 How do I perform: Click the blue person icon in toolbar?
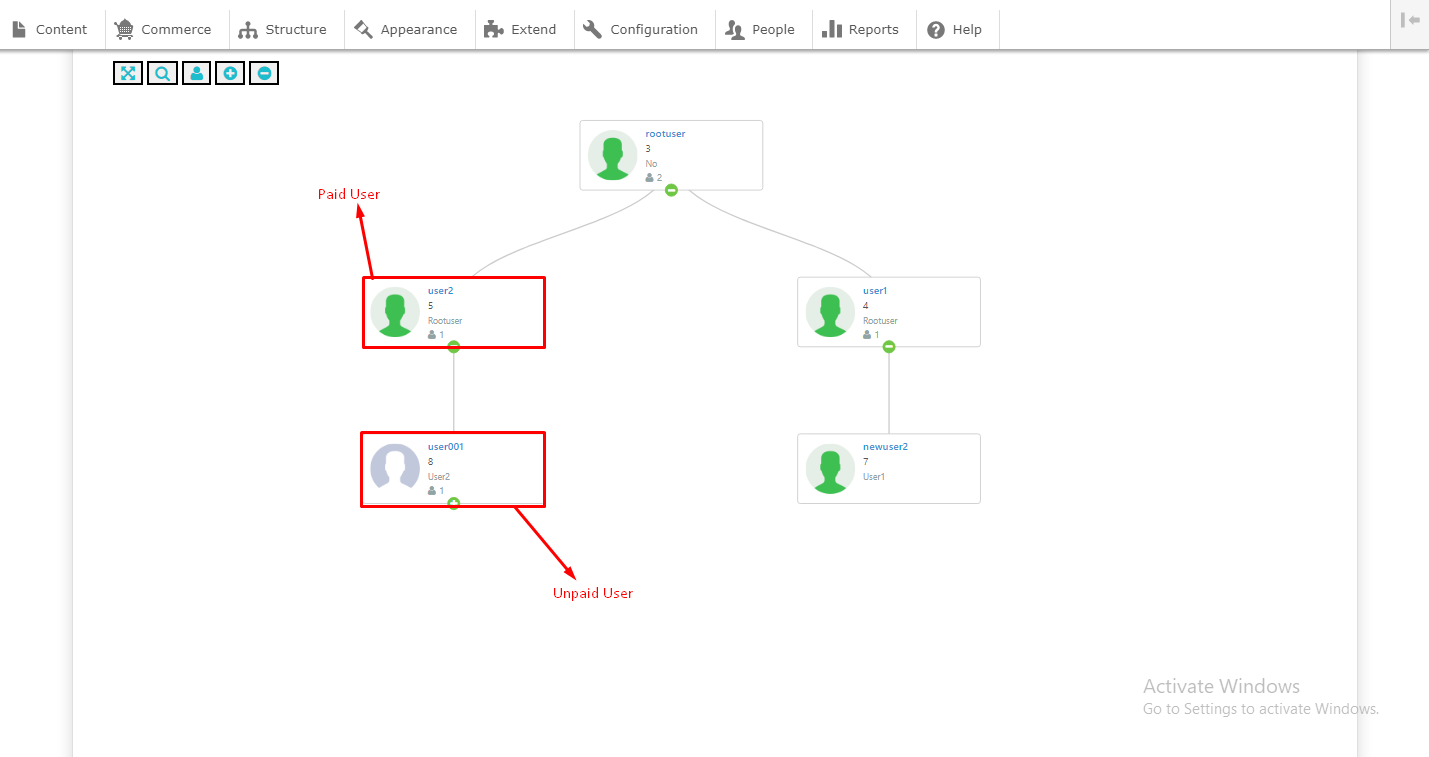[196, 73]
